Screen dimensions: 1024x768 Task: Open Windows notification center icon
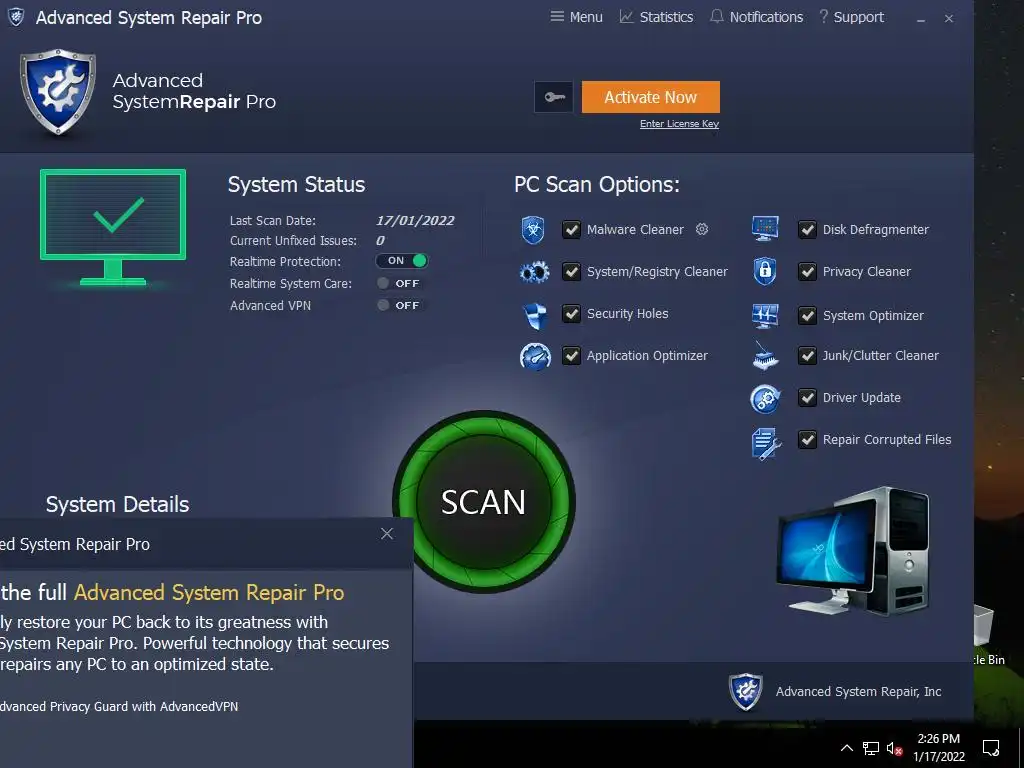[x=991, y=748]
